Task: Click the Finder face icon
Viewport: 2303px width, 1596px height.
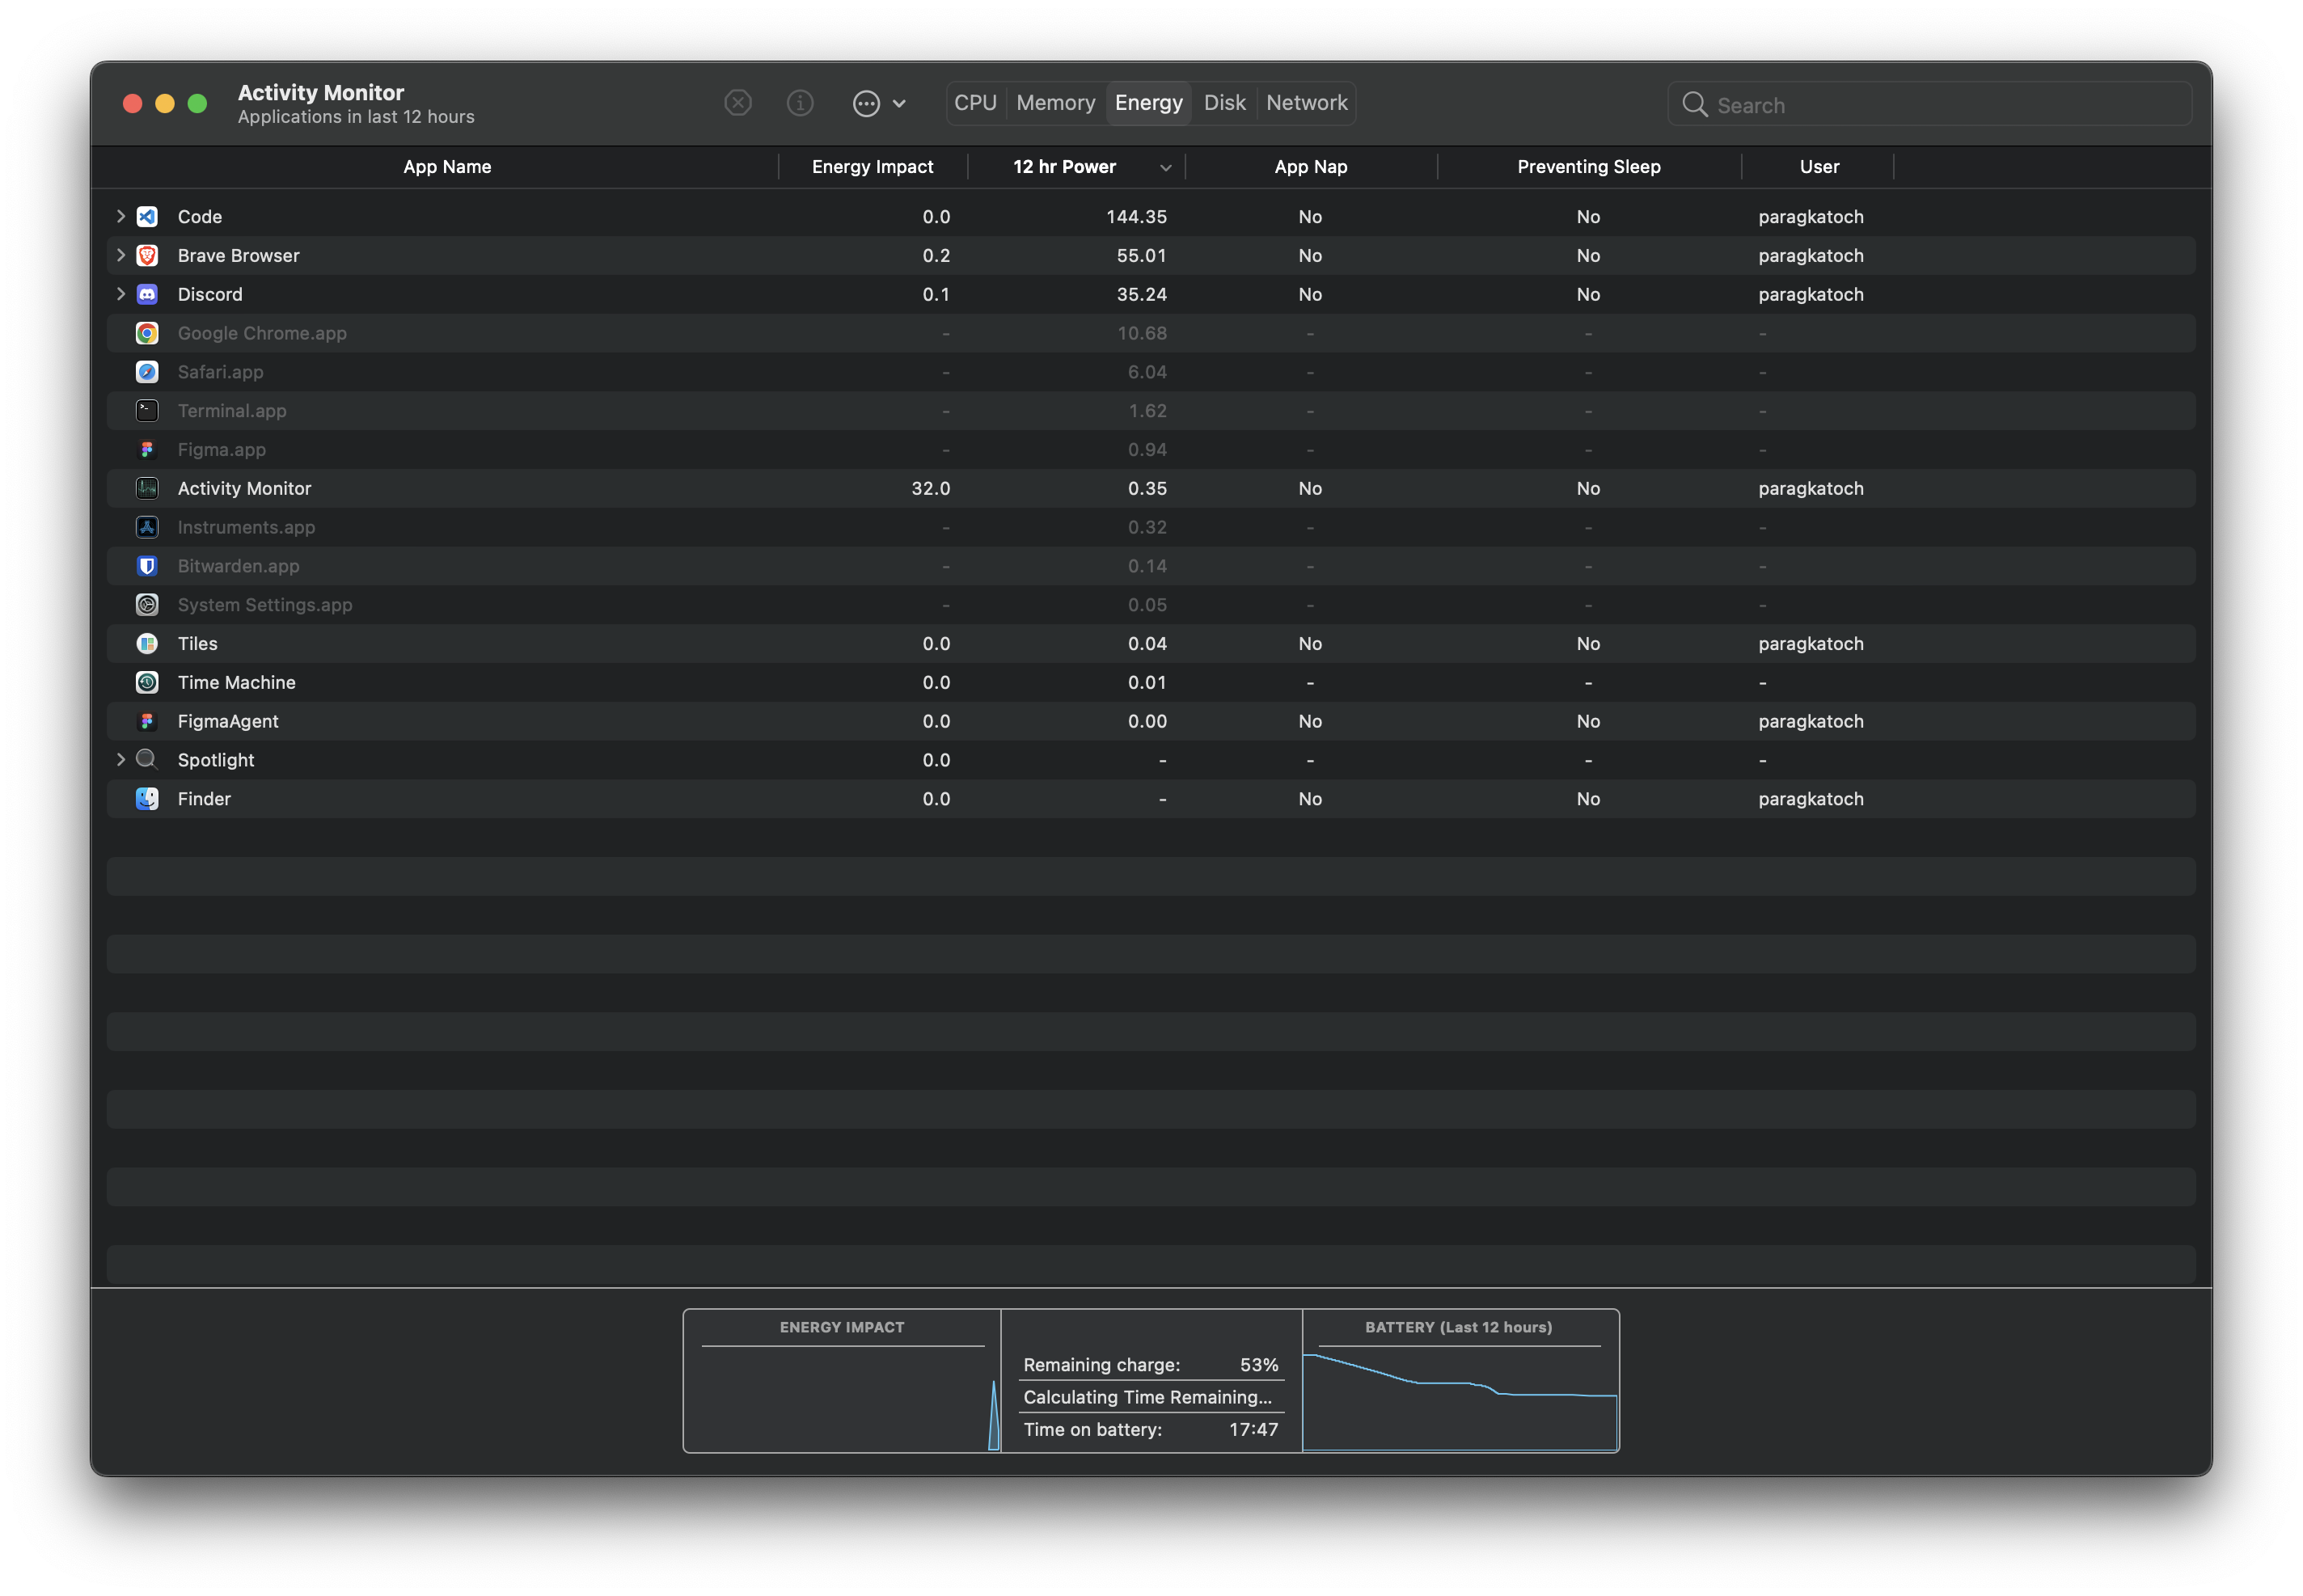Action: 147,799
